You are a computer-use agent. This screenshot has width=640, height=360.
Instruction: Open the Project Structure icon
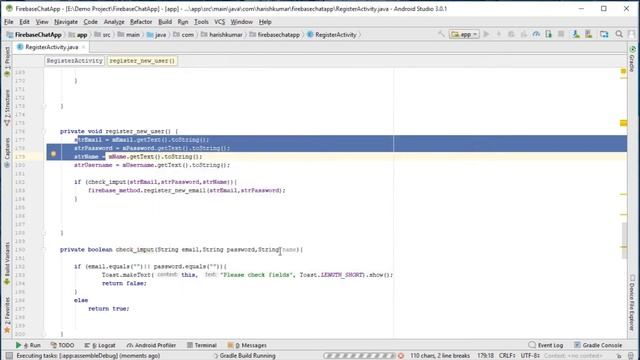(604, 34)
